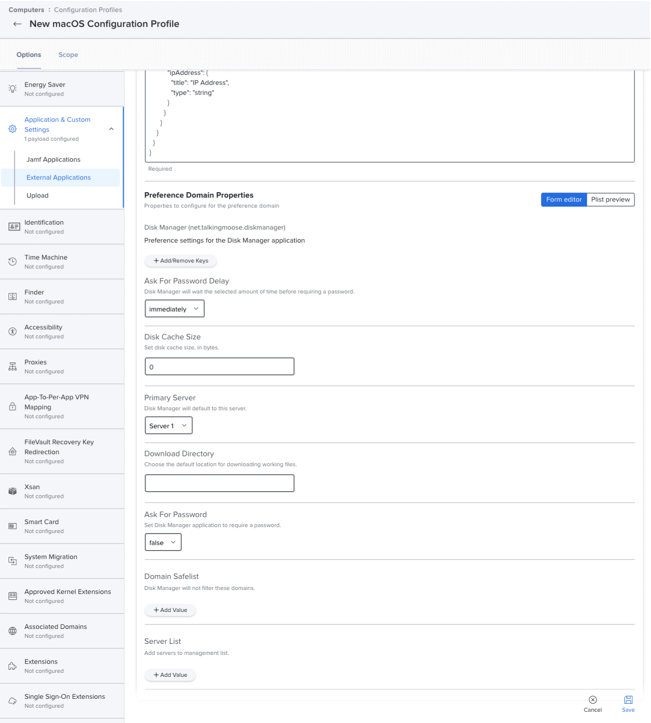Image resolution: width=651 pixels, height=723 pixels.
Task: Open the Upload sub-item
Action: coord(37,196)
